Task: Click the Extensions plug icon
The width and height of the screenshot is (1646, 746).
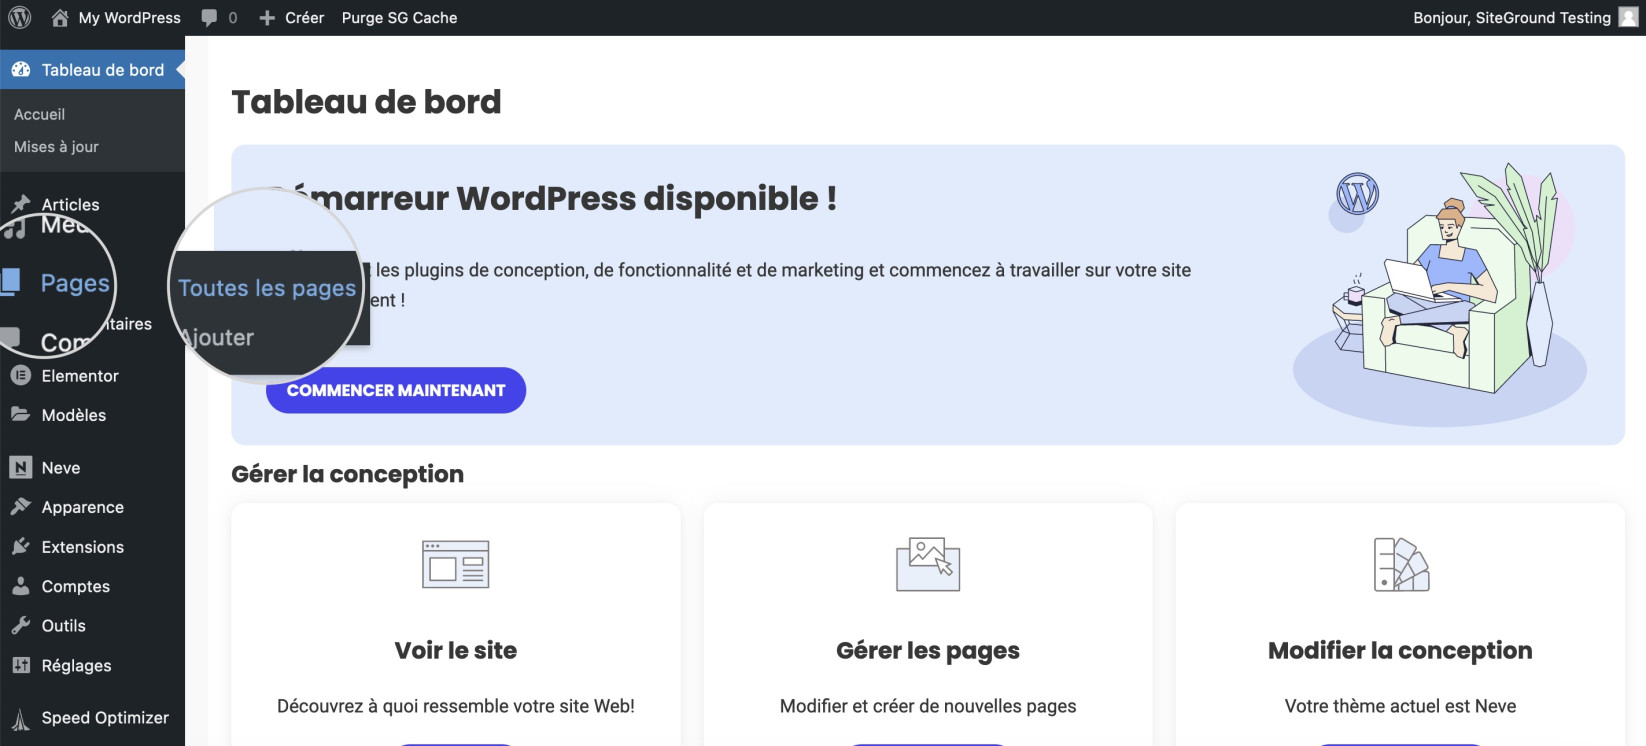Action: click(x=21, y=547)
